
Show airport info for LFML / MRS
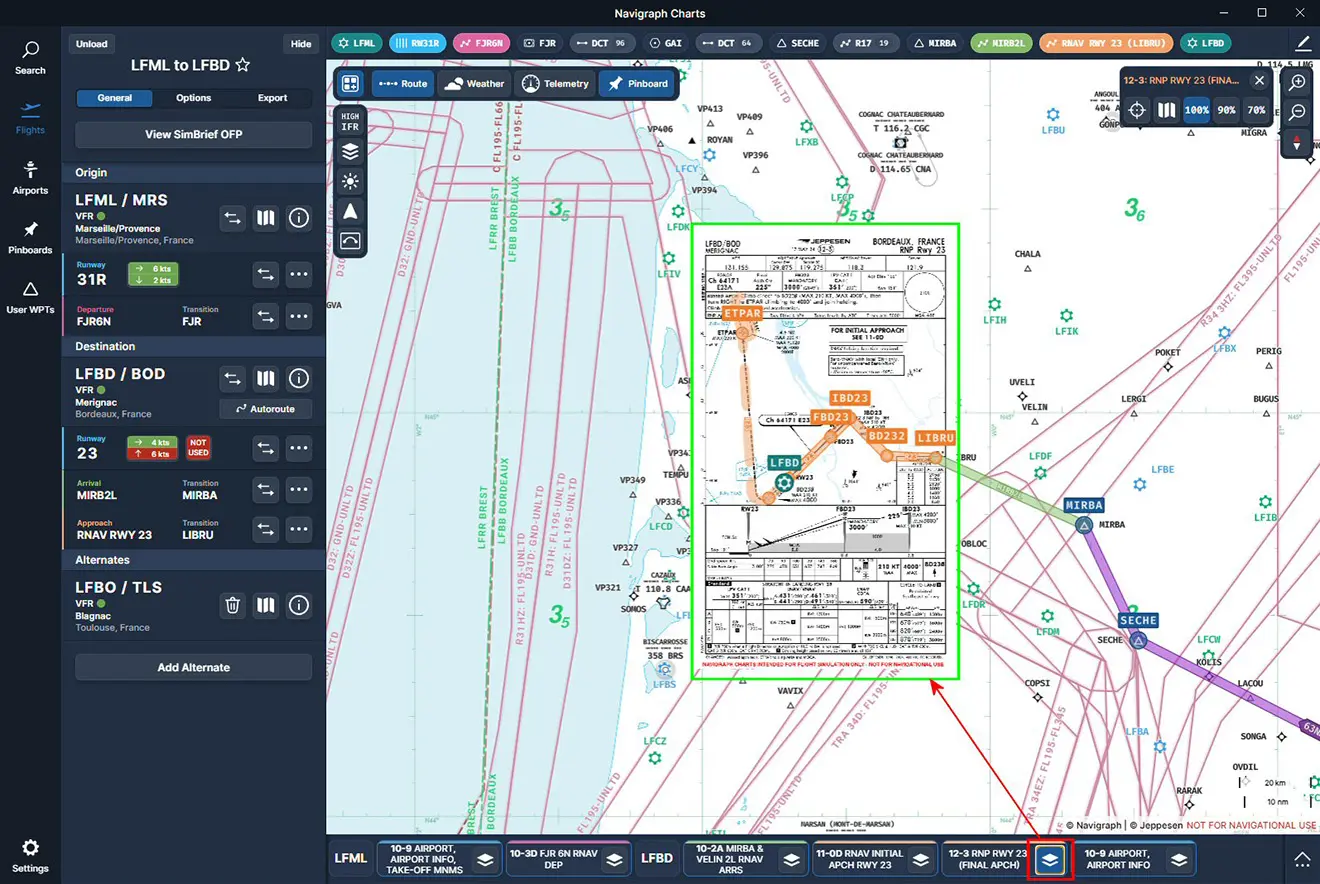click(x=298, y=217)
